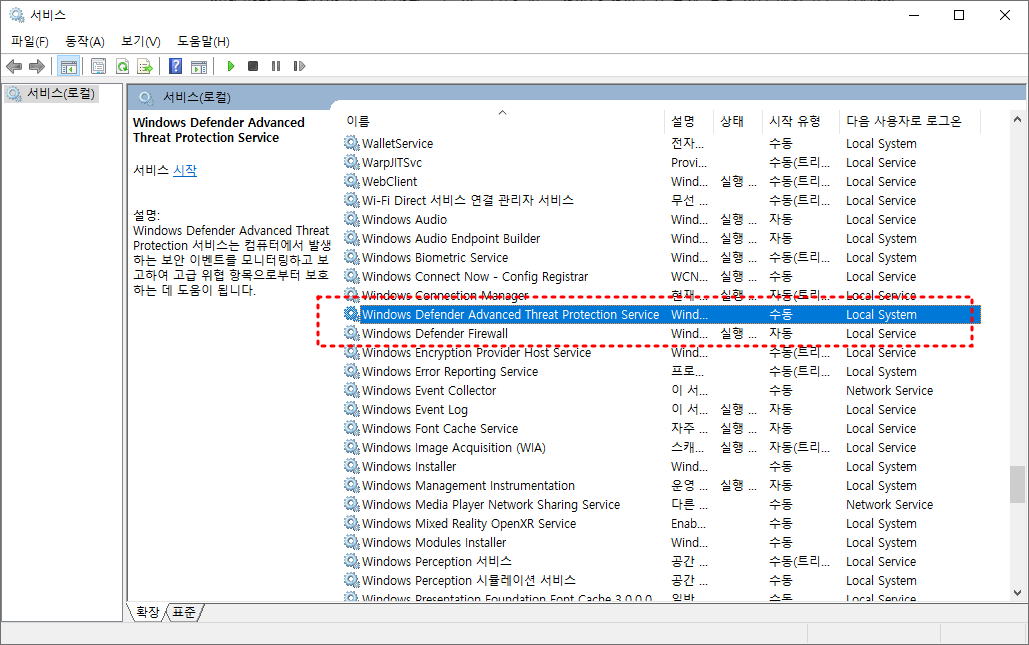This screenshot has width=1029, height=645.
Task: Open the 동작(A) menu
Action: 85,42
